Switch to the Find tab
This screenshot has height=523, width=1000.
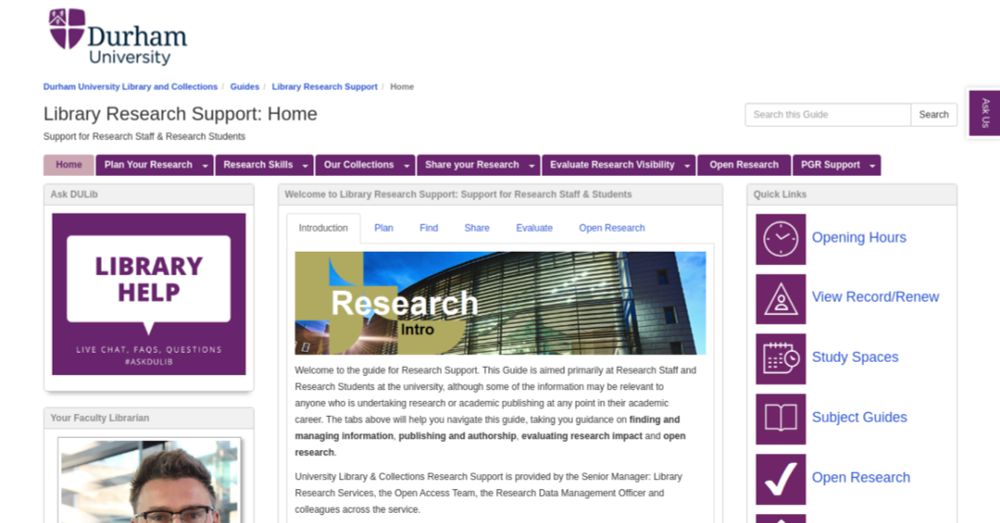429,228
